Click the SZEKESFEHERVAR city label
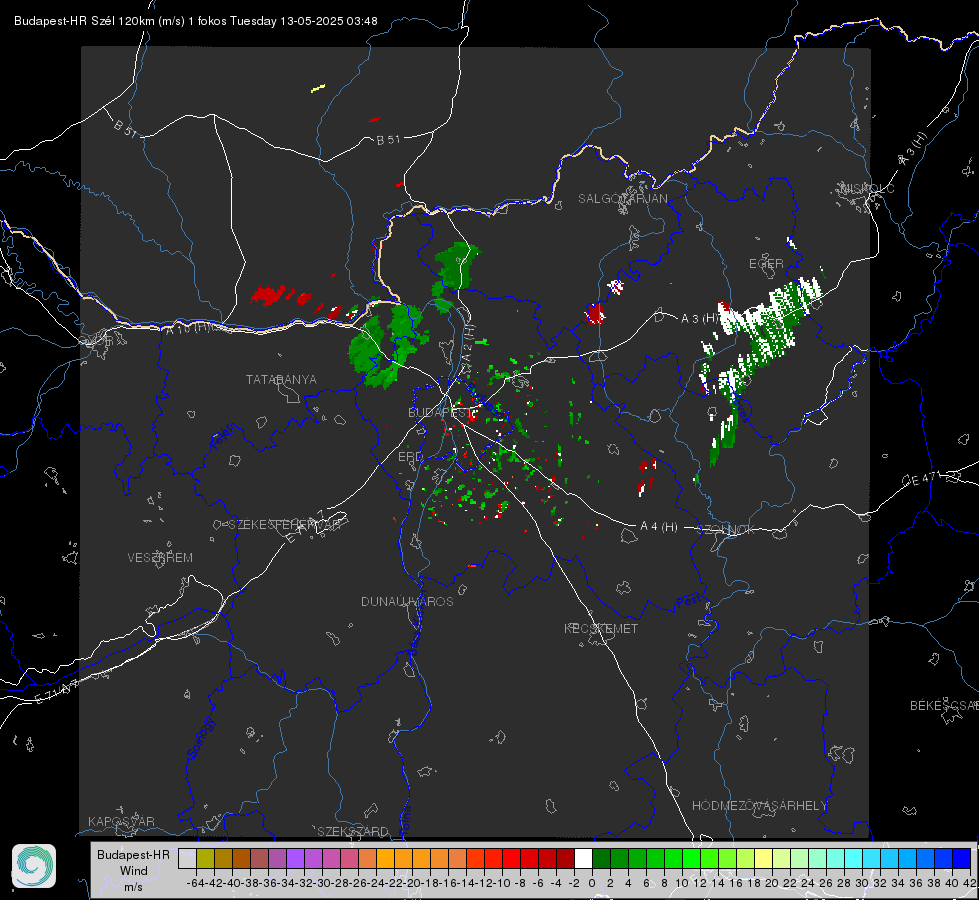Image resolution: width=979 pixels, height=900 pixels. [285, 525]
